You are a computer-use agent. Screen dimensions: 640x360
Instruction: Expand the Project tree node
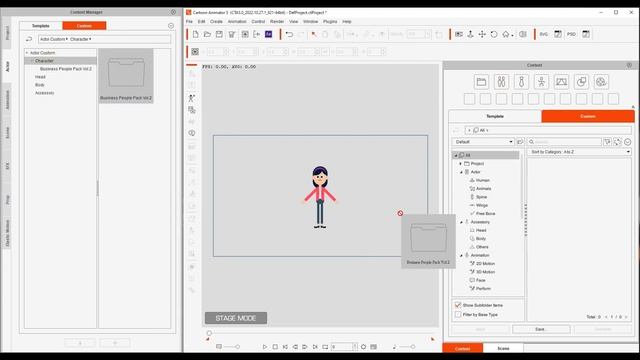(461, 164)
